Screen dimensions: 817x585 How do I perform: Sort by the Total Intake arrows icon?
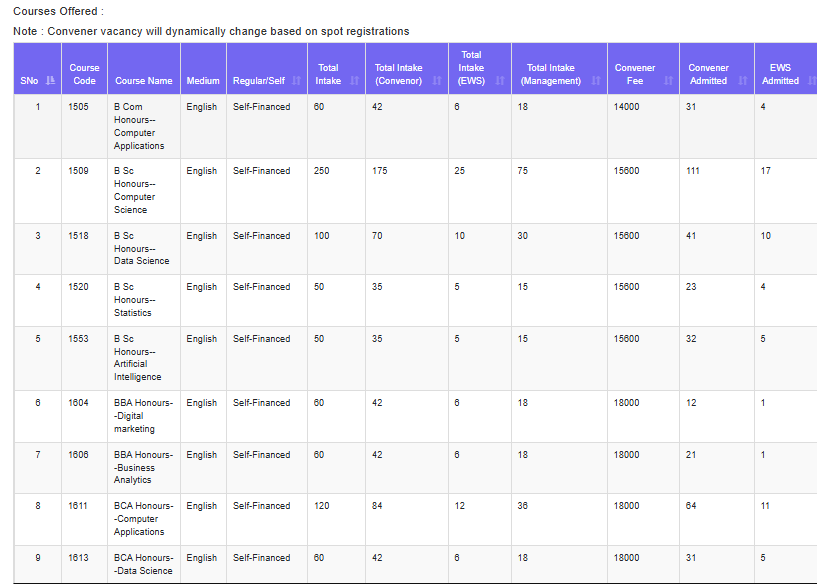tap(354, 80)
